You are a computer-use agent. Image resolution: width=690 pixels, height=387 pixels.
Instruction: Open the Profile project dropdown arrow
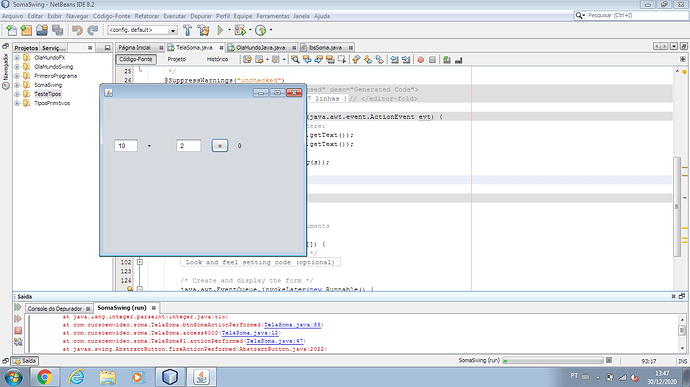(x=271, y=30)
